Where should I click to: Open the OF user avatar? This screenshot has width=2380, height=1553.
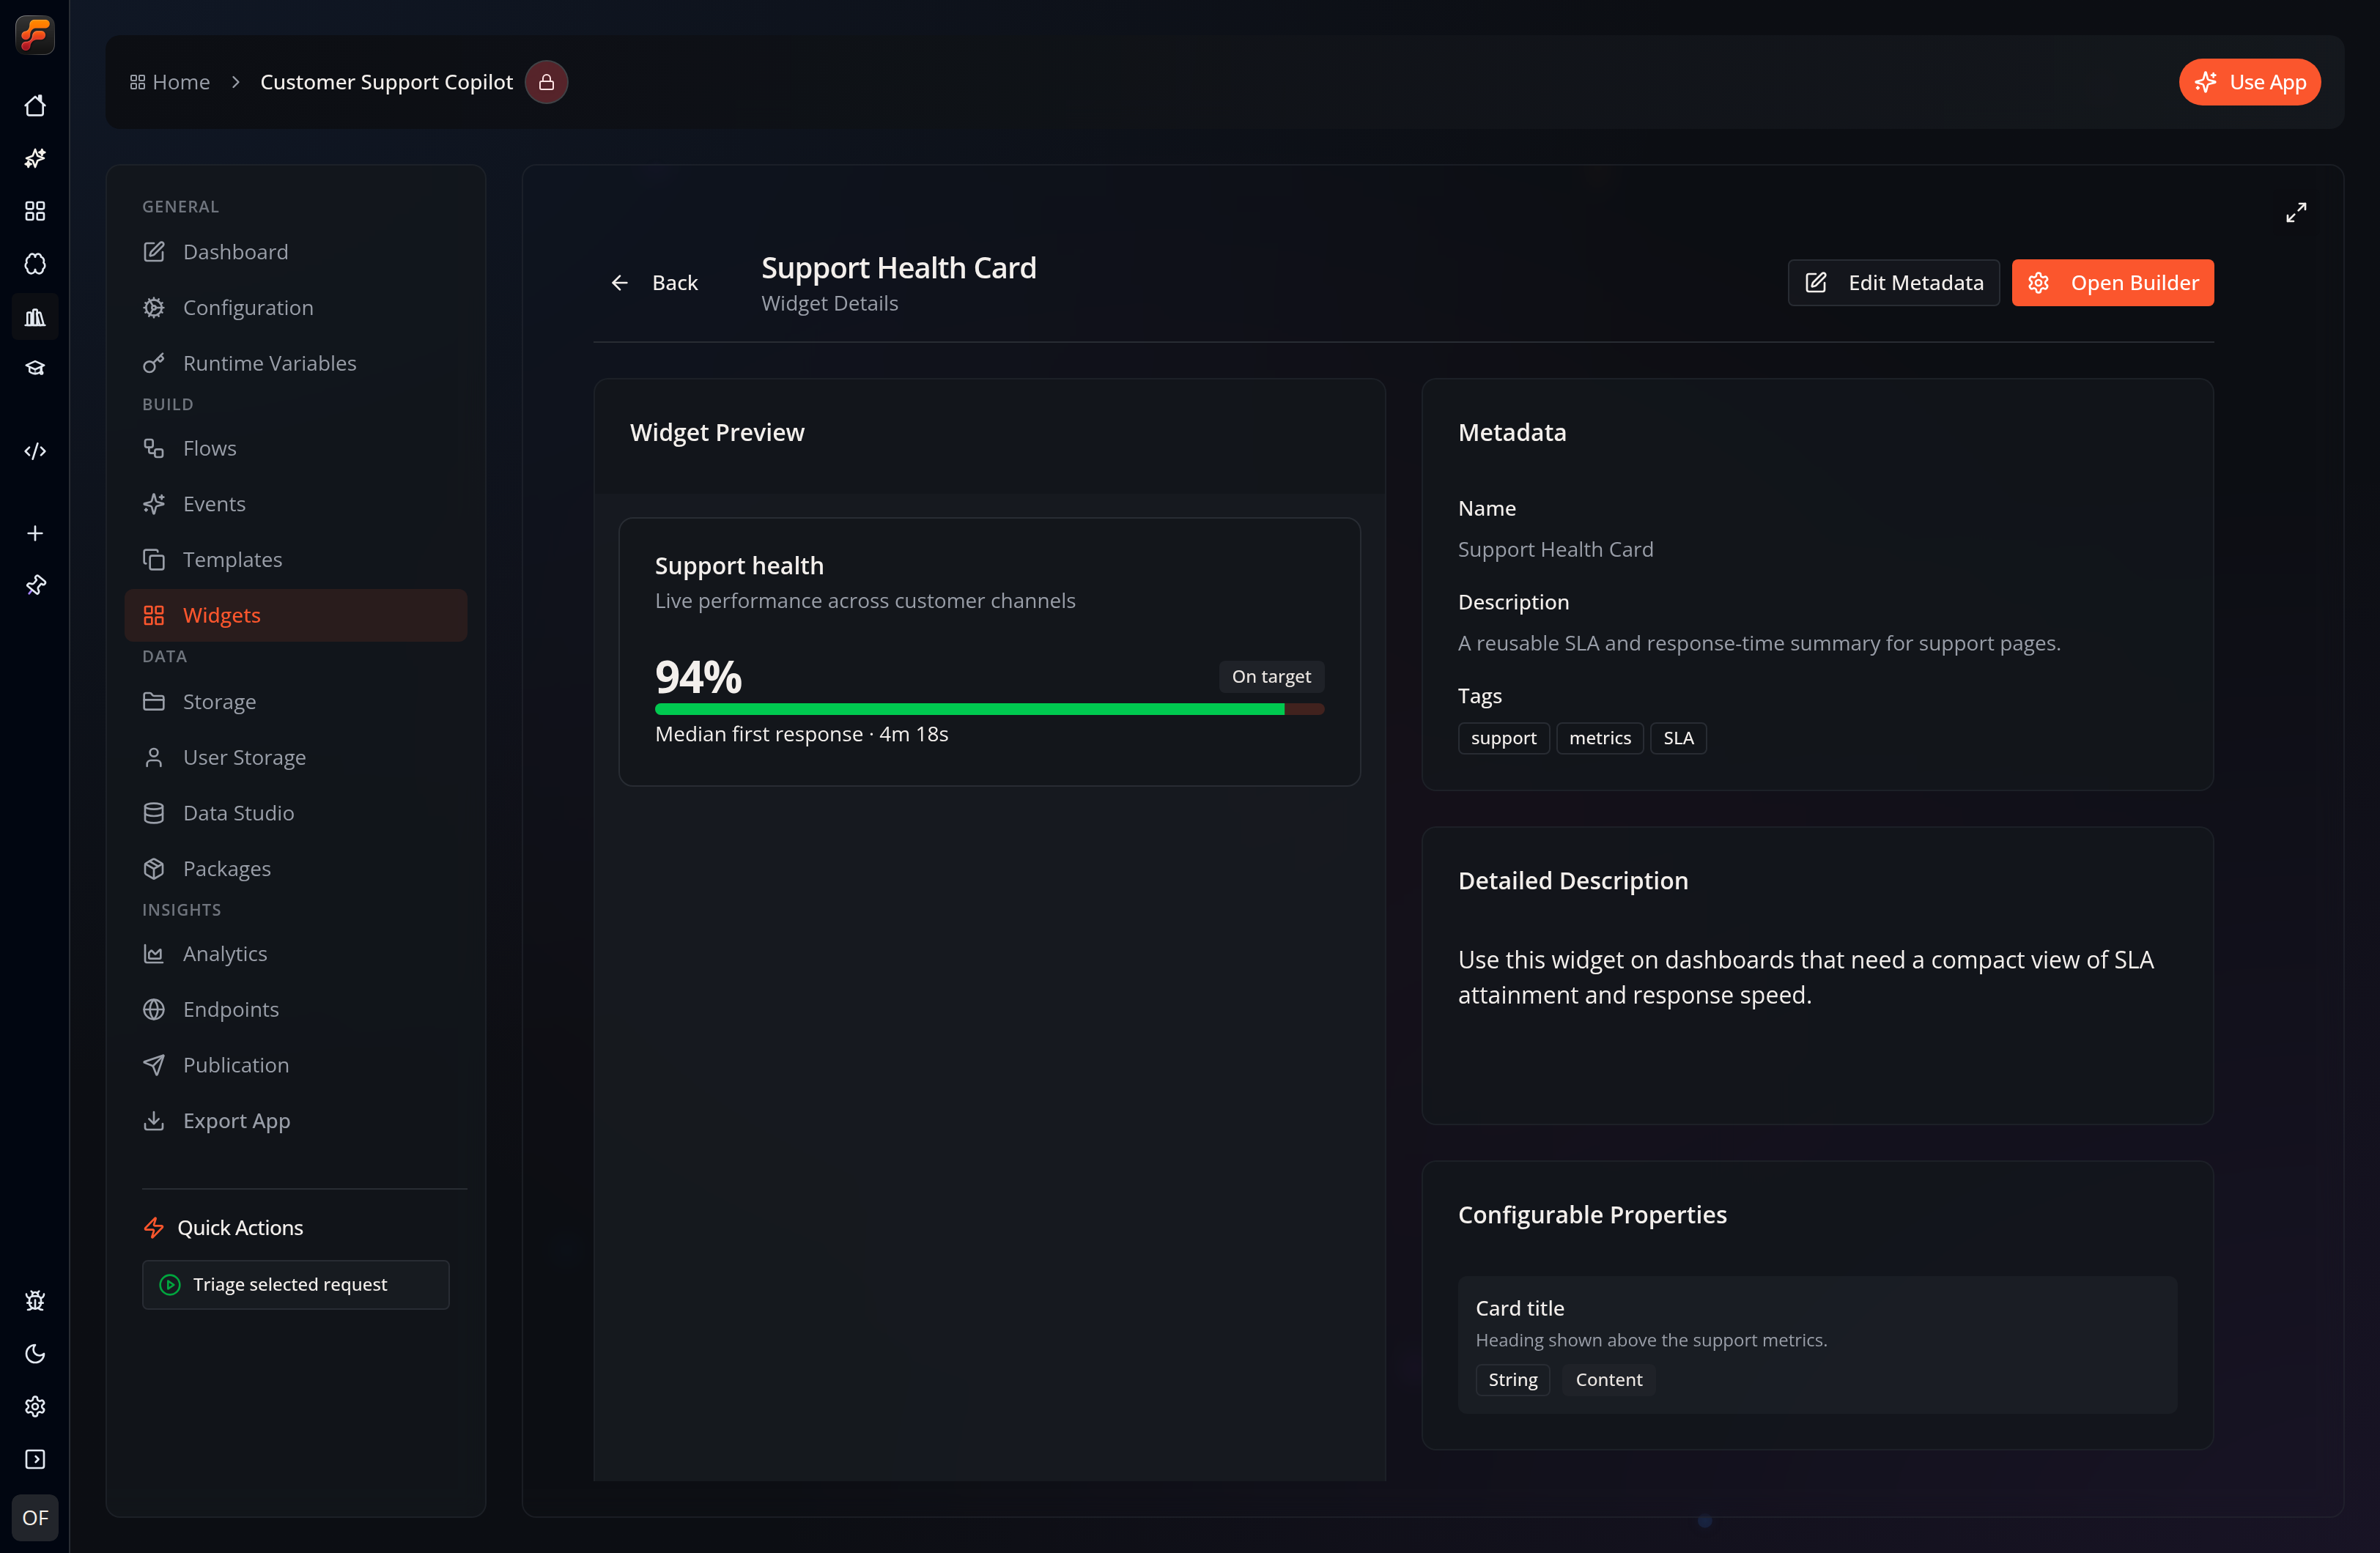point(35,1518)
